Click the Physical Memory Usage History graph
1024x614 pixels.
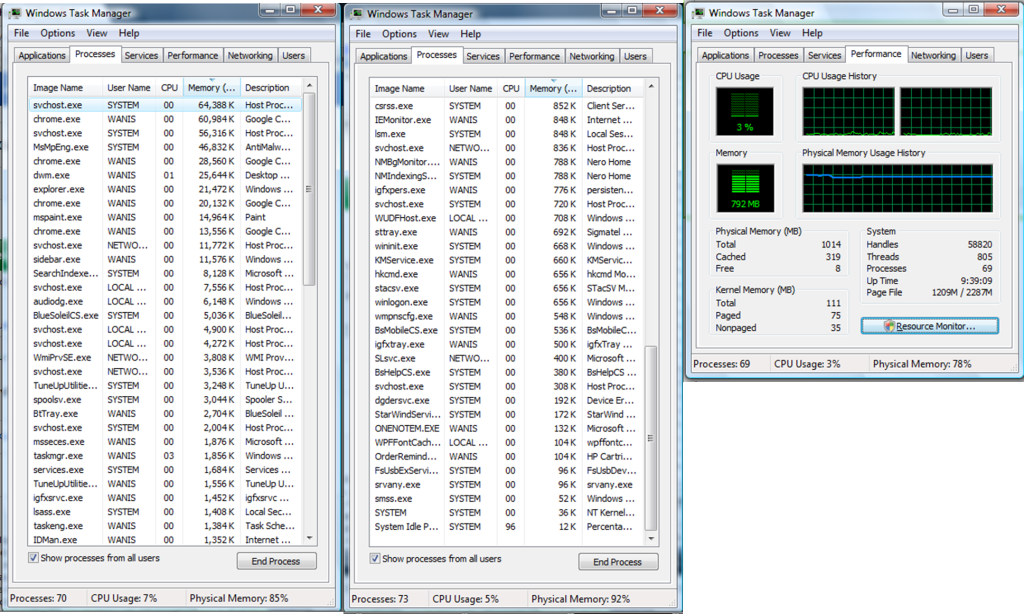pyautogui.click(x=897, y=188)
